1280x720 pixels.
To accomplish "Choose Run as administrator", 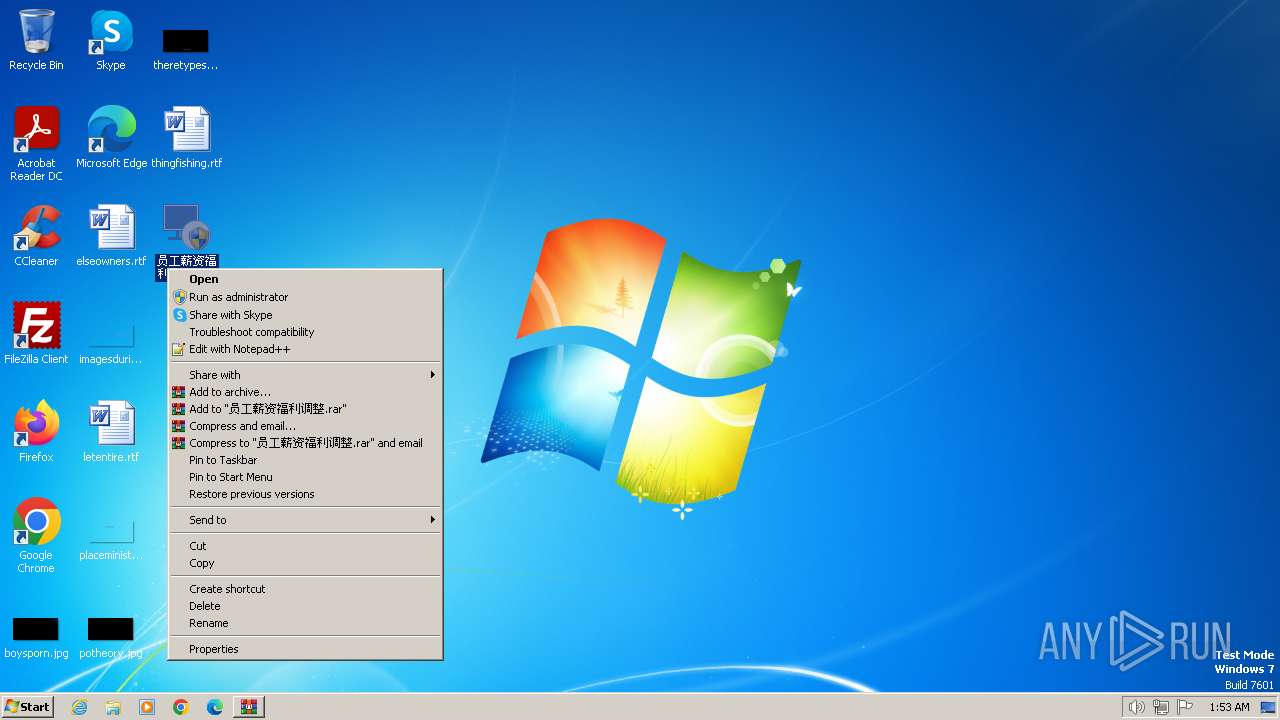I will [x=305, y=297].
